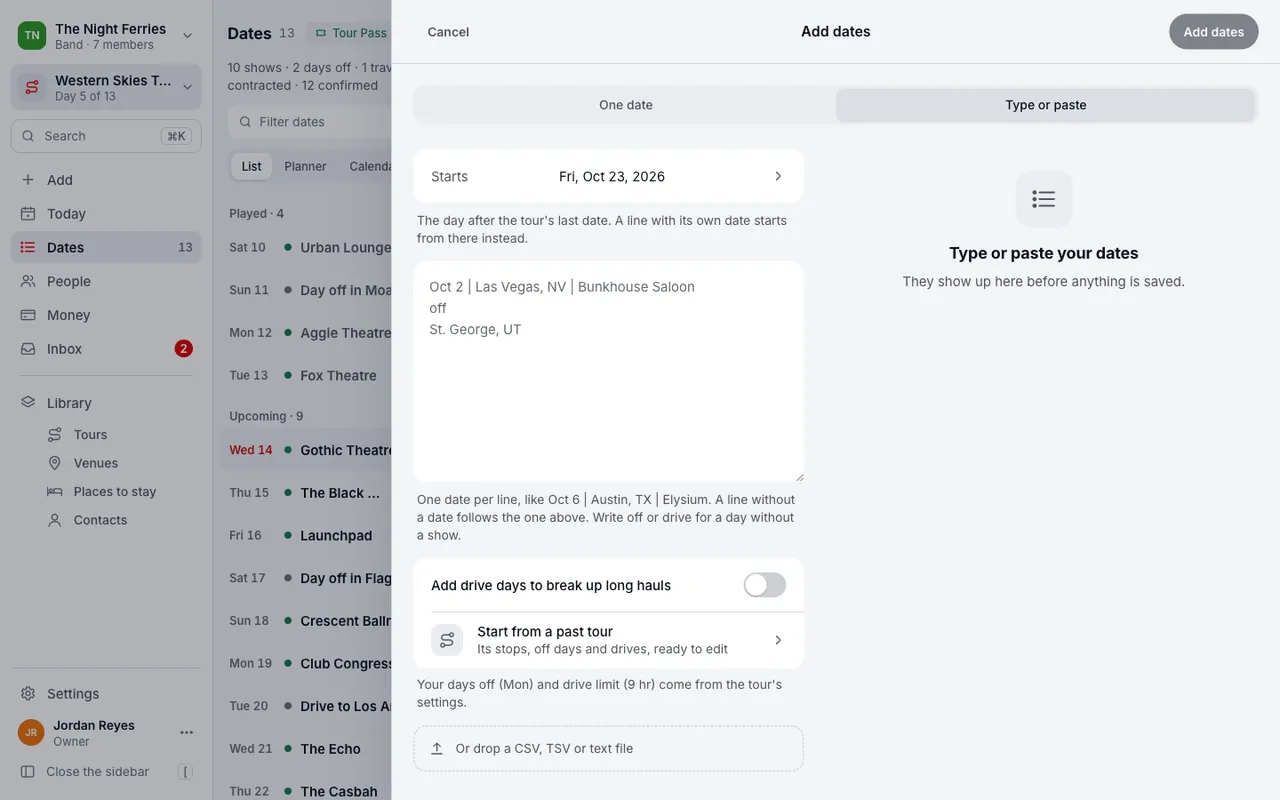
Task: Open the Starts date chevron
Action: (x=778, y=176)
